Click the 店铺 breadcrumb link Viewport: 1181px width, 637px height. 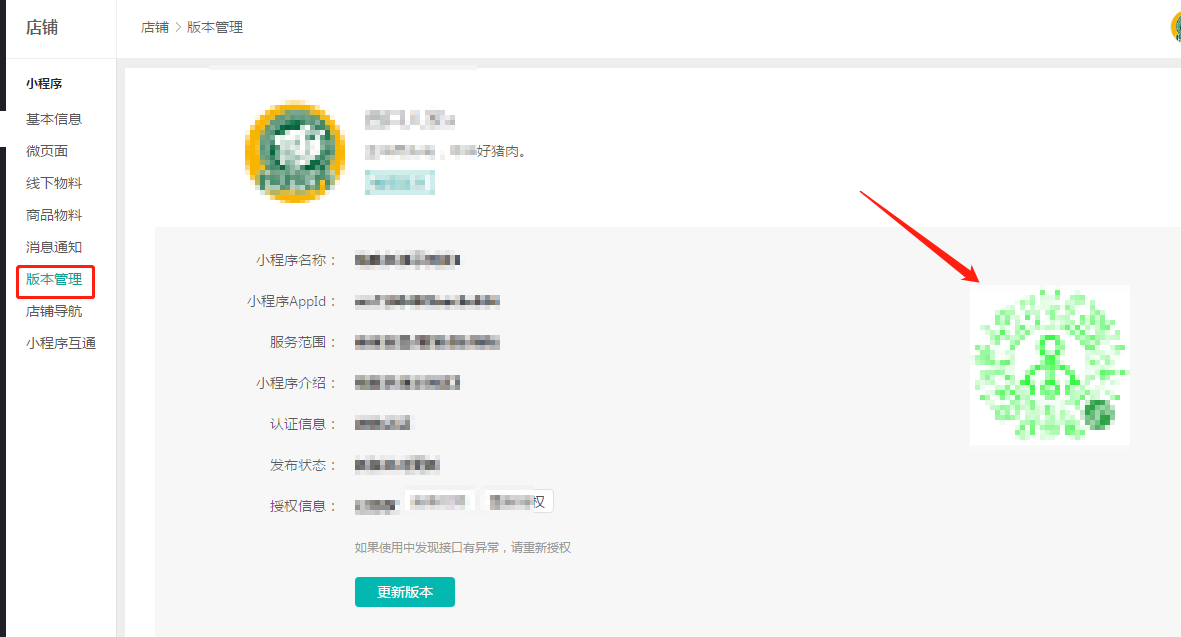point(155,28)
